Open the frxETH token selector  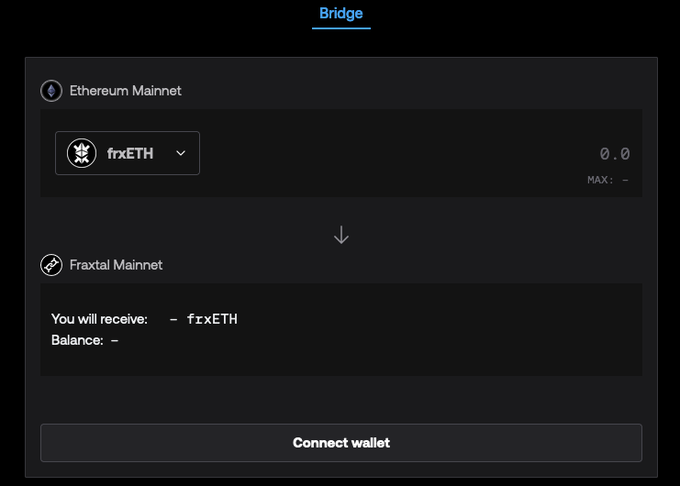[128, 153]
